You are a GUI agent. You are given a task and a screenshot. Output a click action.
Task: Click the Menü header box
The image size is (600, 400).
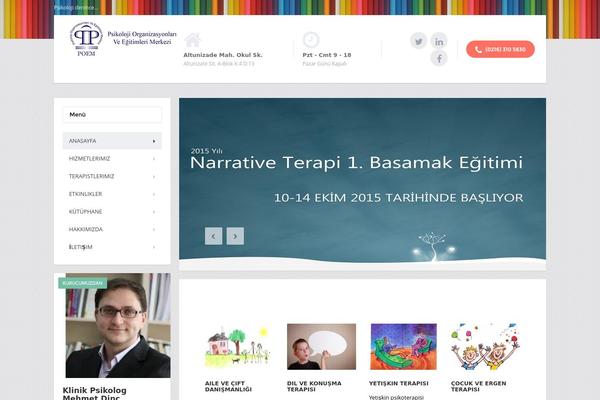pyautogui.click(x=112, y=114)
